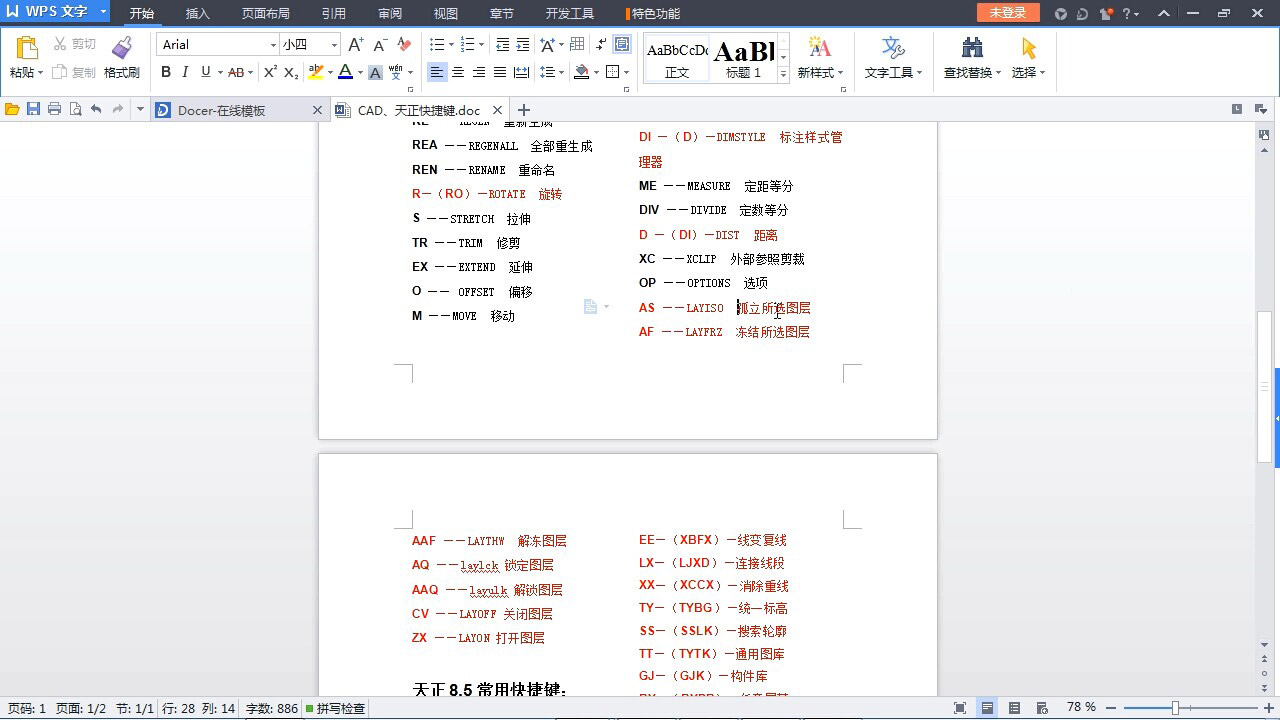Click the vertical scrollbar thumb
The height and width of the screenshot is (720, 1280).
1265,387
